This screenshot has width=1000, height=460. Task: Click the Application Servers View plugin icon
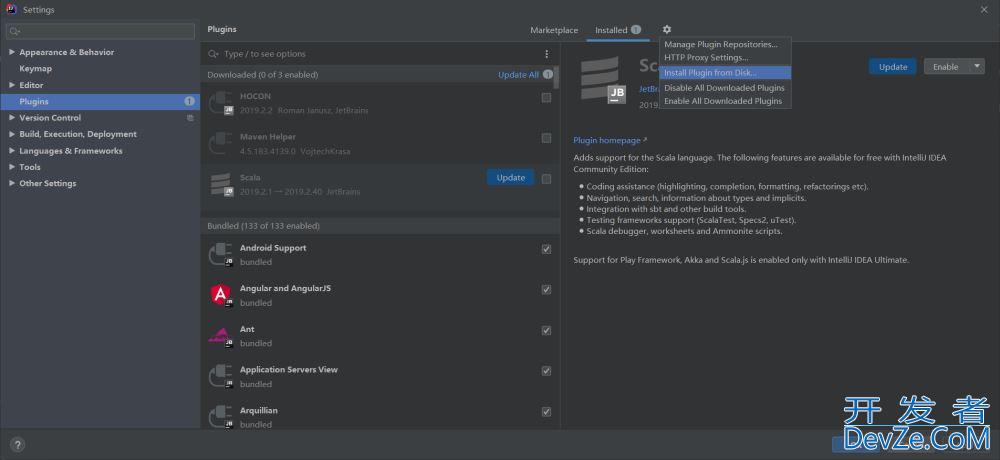point(221,376)
